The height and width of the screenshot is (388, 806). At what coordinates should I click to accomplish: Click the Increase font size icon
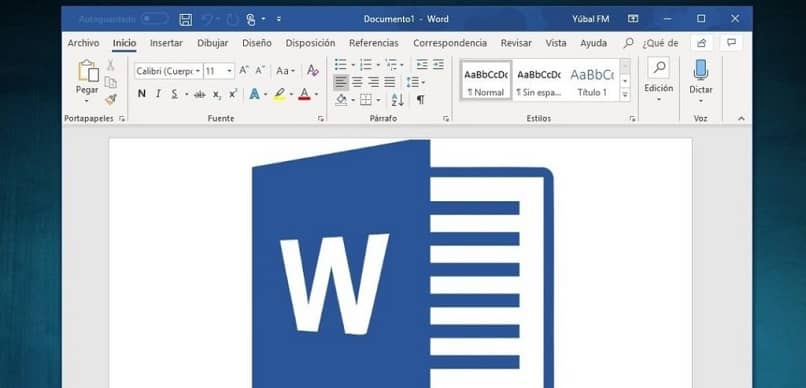pos(244,70)
